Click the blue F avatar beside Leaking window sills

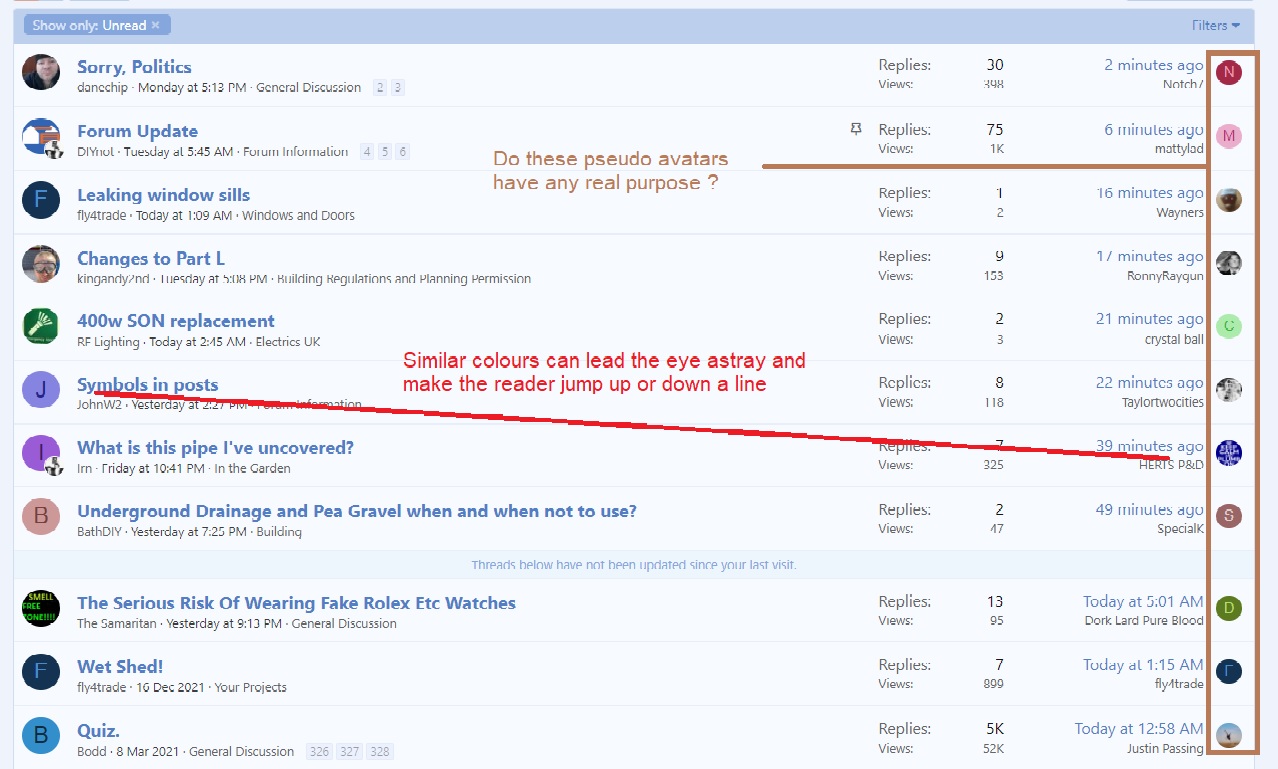(x=41, y=200)
